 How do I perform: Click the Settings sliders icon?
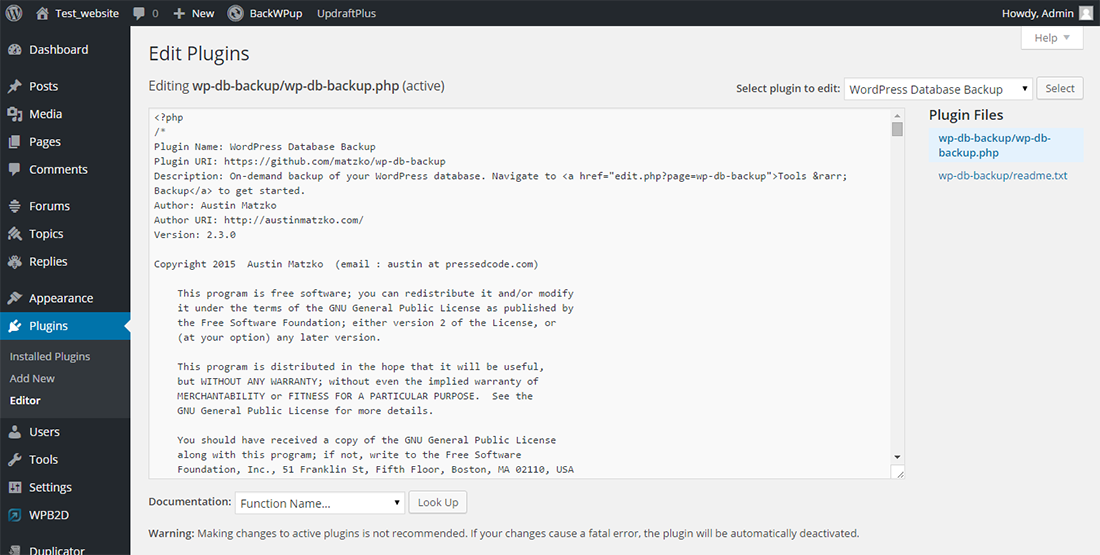[x=14, y=488]
